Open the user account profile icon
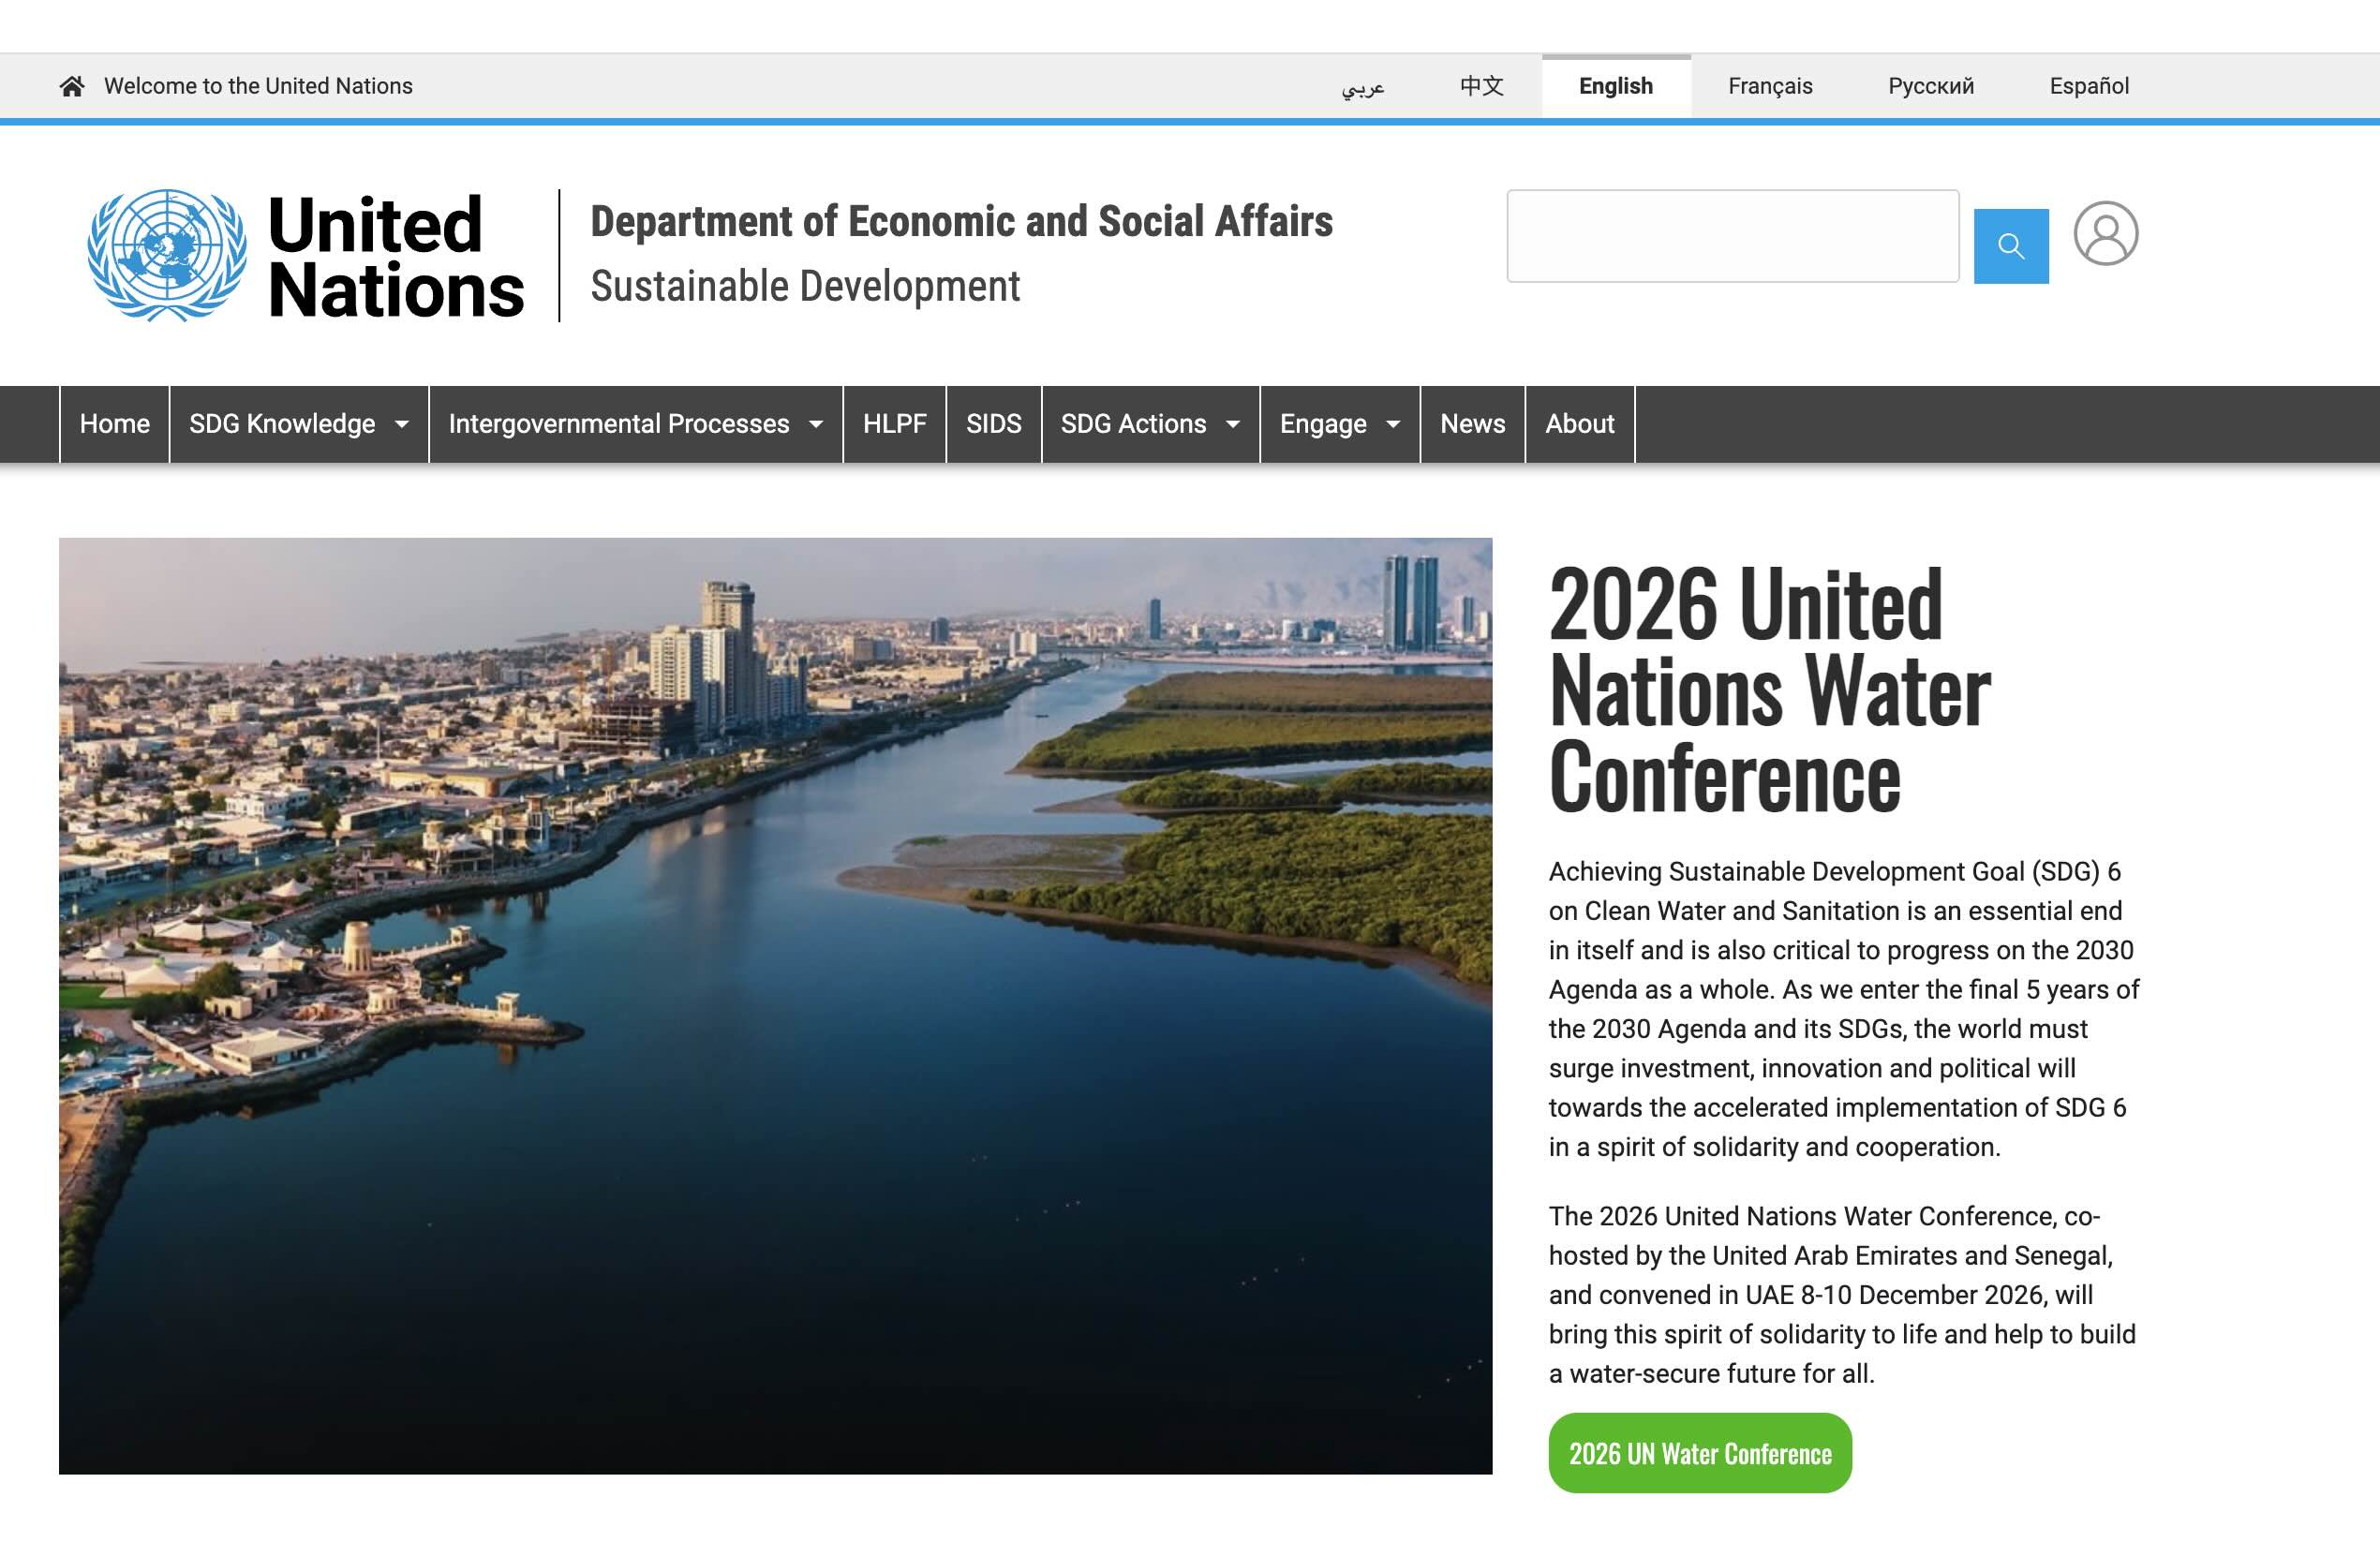 [2105, 233]
